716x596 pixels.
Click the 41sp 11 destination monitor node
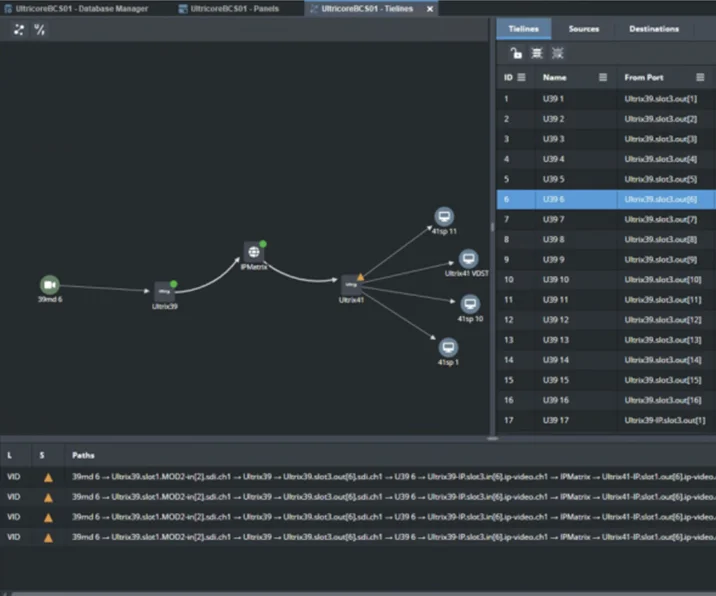click(444, 217)
